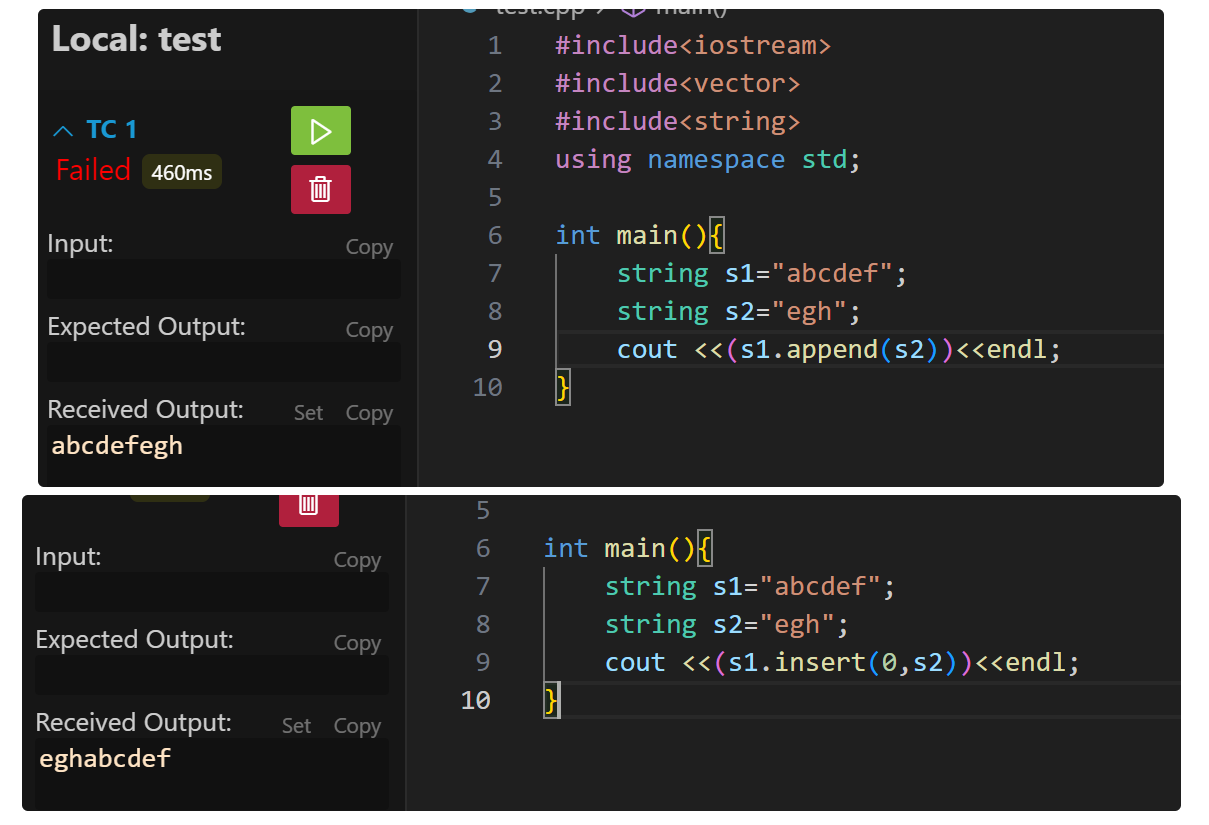This screenshot has width=1209, height=825.
Task: Collapse the TC 1 test case chevron
Action: 63,131
